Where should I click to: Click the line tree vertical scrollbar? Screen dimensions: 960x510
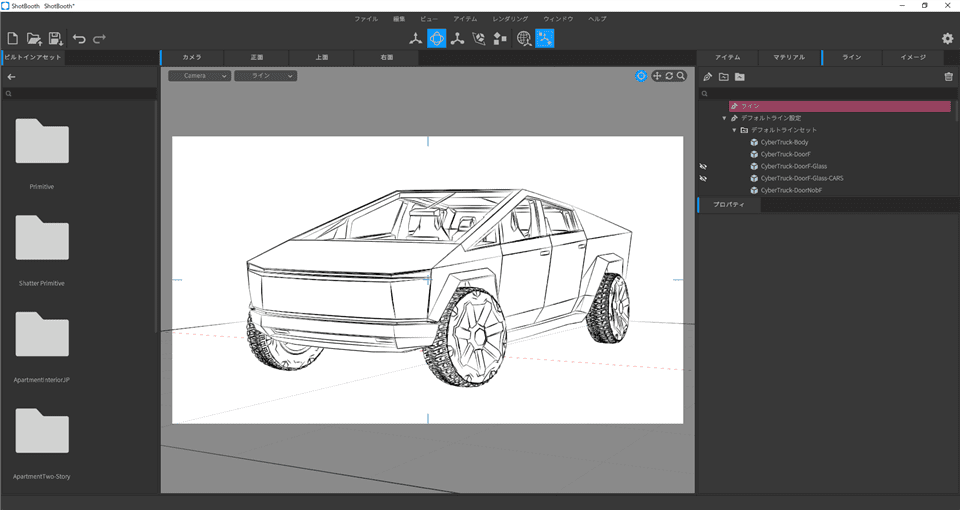click(x=957, y=110)
